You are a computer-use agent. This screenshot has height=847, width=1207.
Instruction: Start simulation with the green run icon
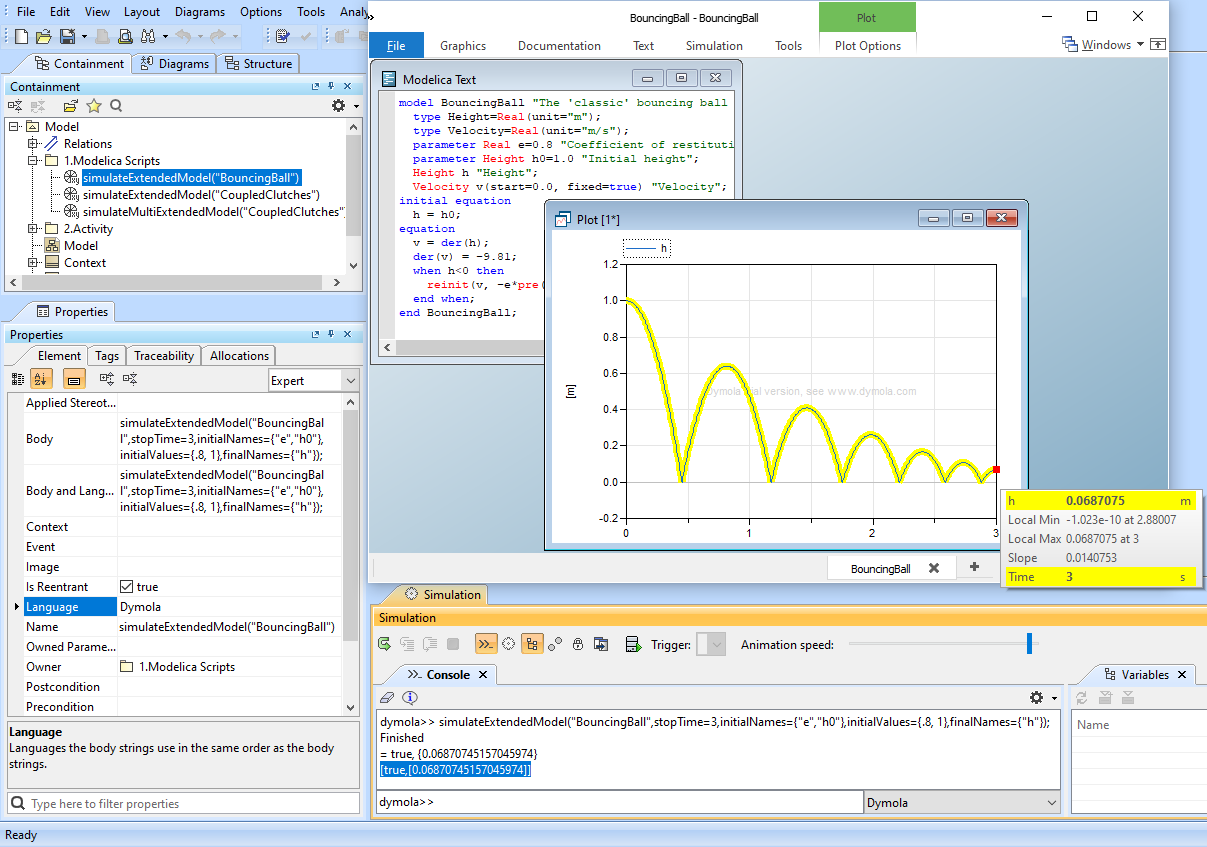pyautogui.click(x=384, y=644)
